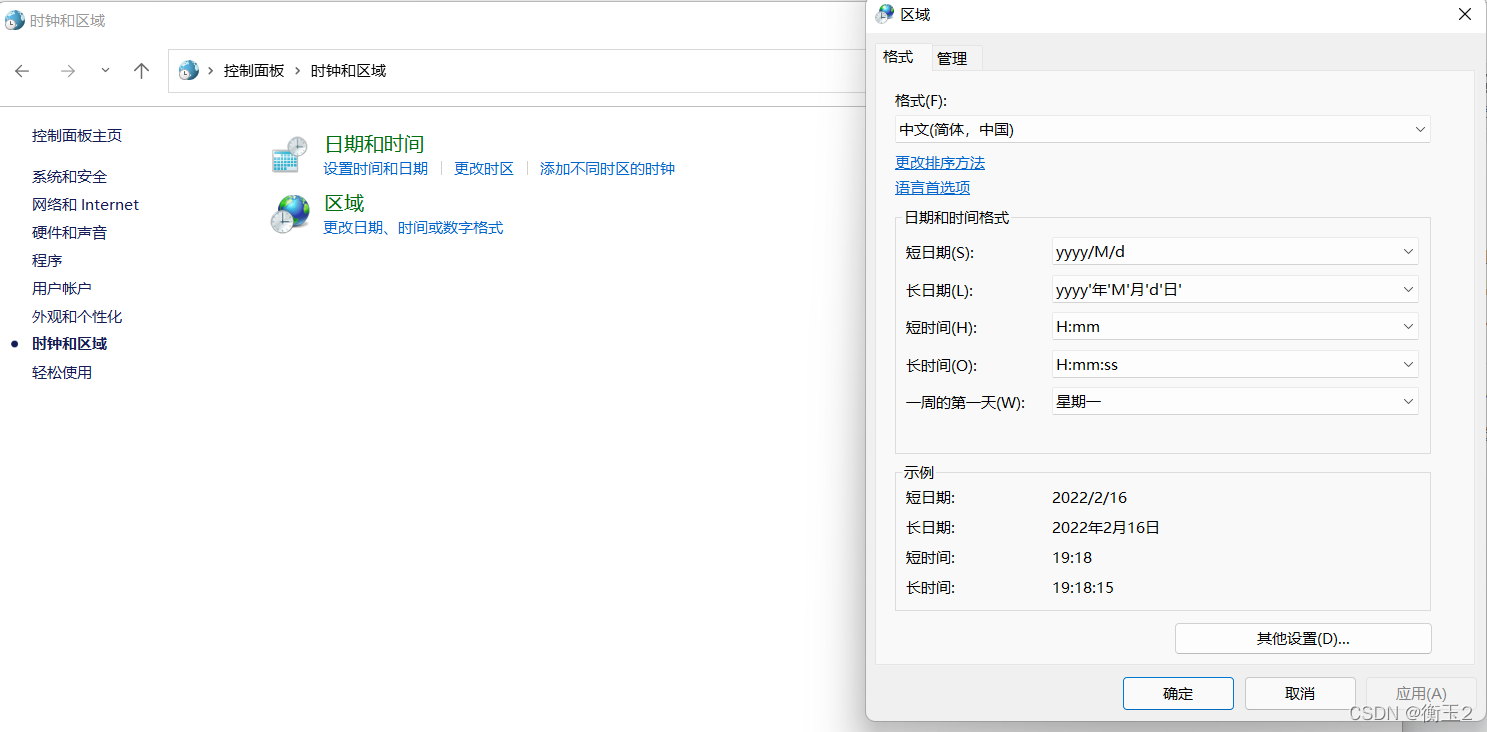Viewport: 1487px width, 732px height.
Task: Click the example long time 19:18:15
Action: click(x=1083, y=588)
